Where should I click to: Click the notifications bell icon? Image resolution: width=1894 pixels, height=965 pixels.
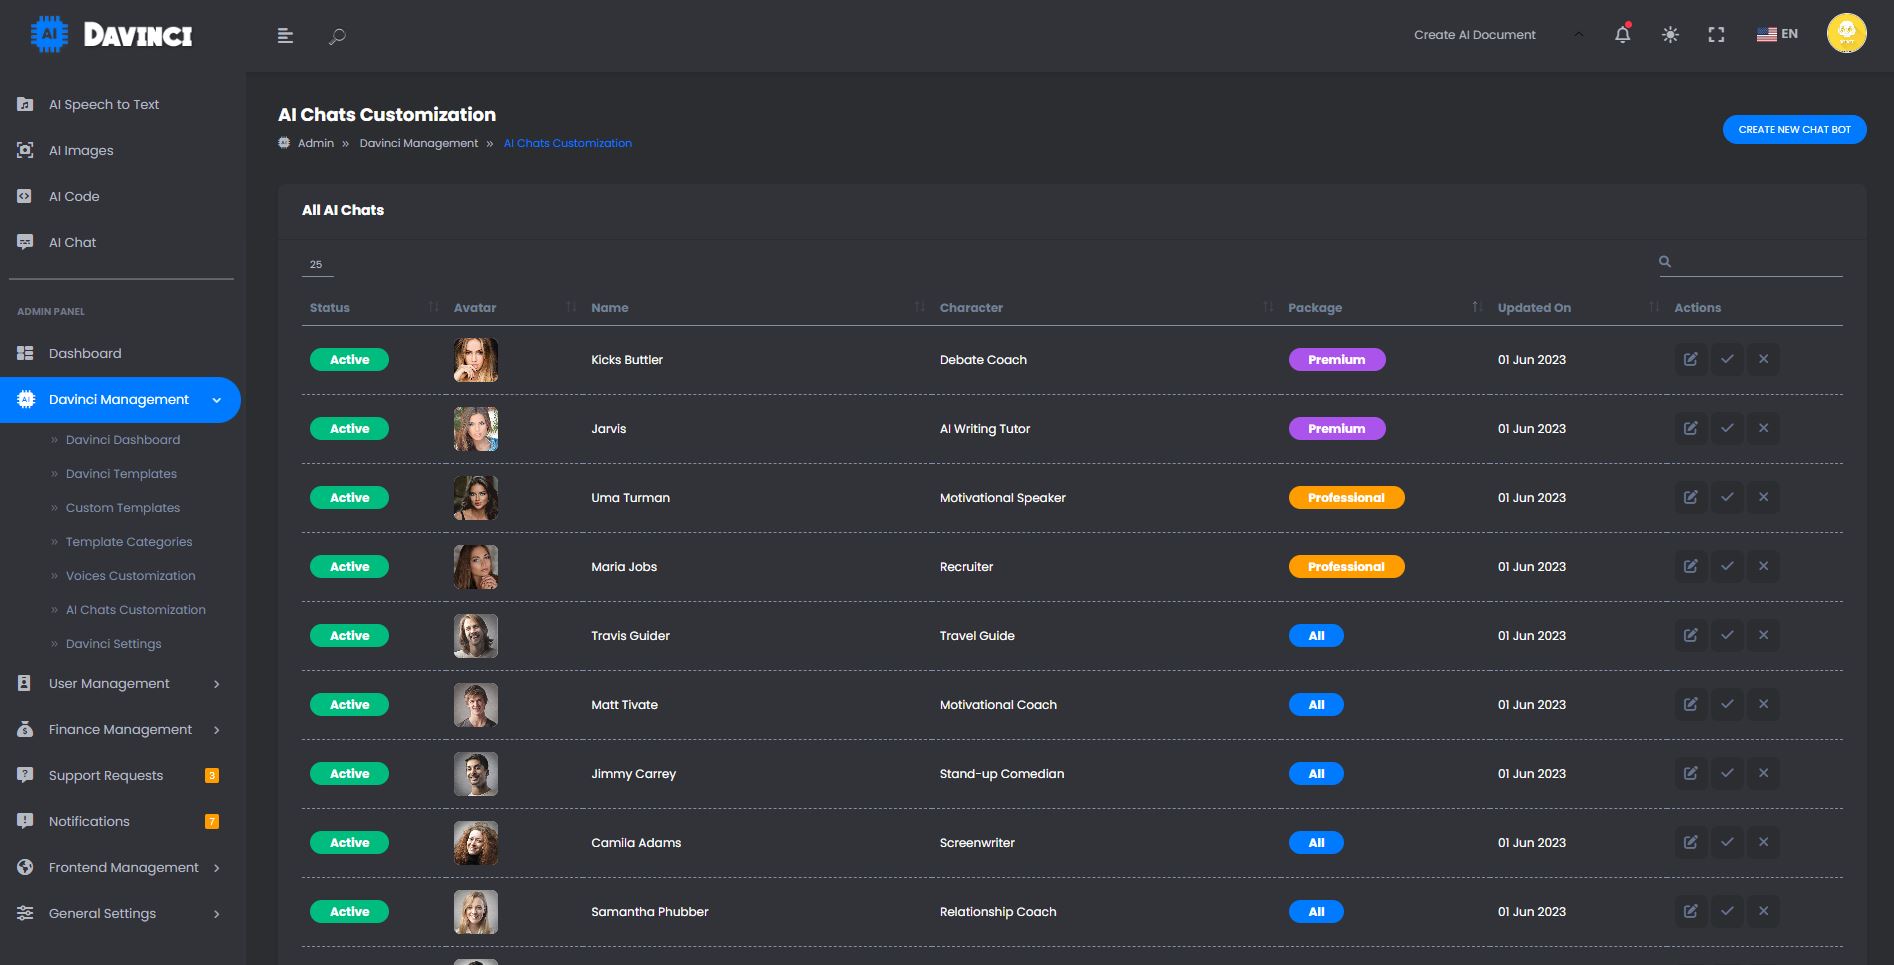tap(1622, 35)
